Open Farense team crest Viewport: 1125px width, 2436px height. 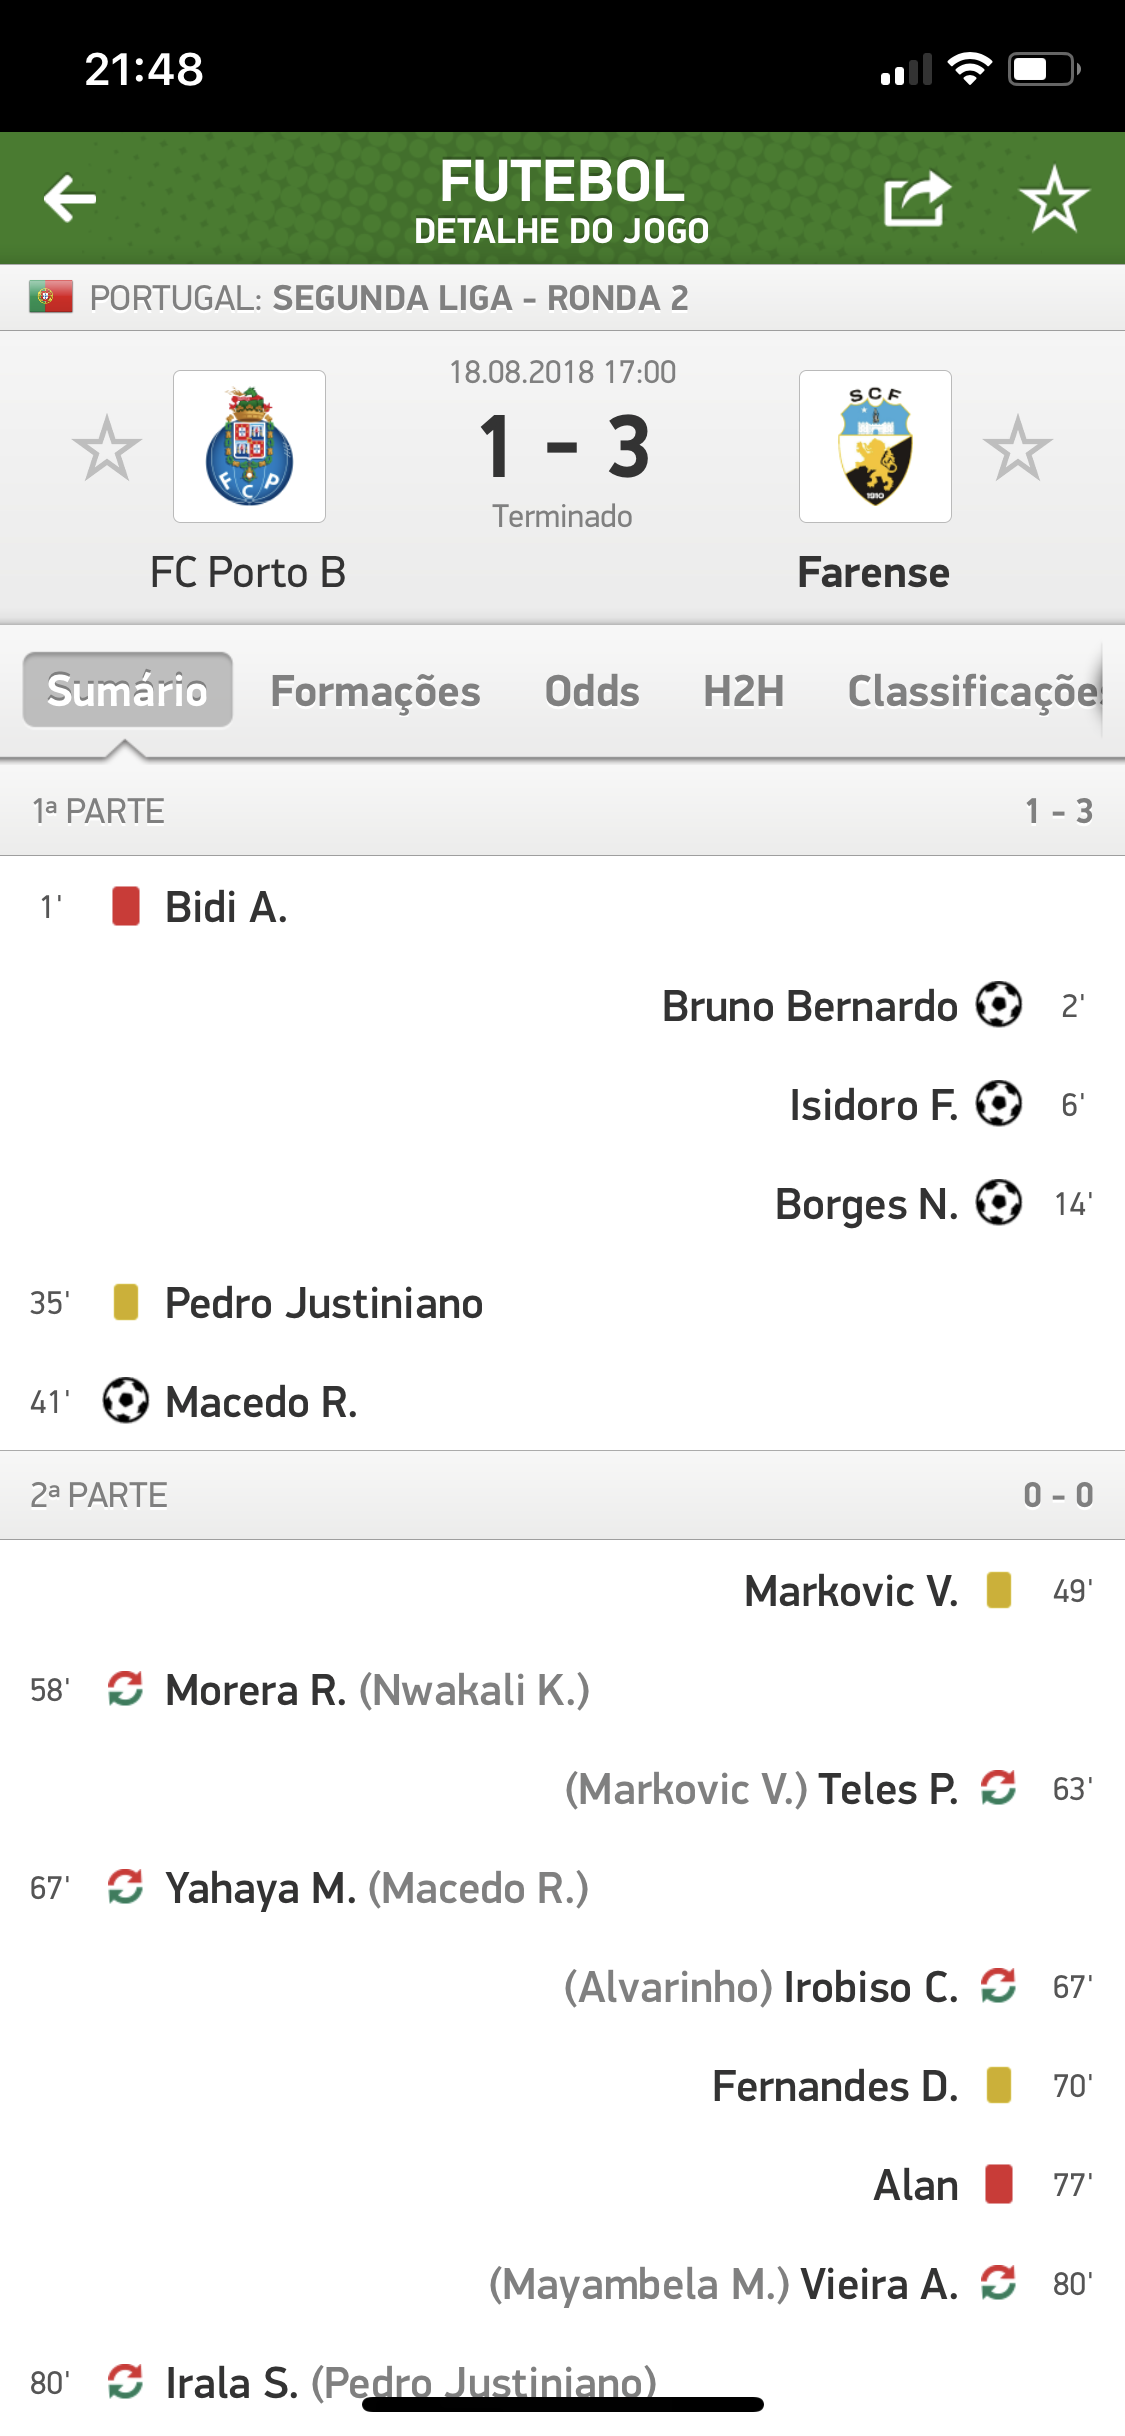[875, 446]
